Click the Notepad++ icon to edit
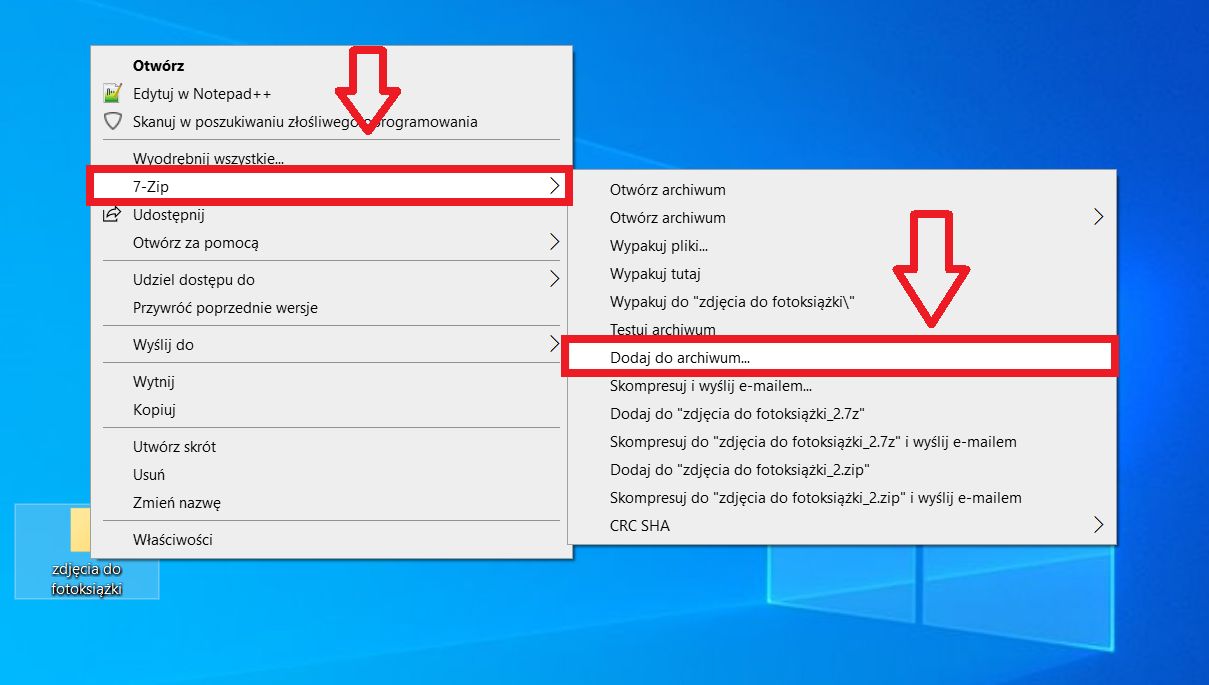 click(112, 93)
